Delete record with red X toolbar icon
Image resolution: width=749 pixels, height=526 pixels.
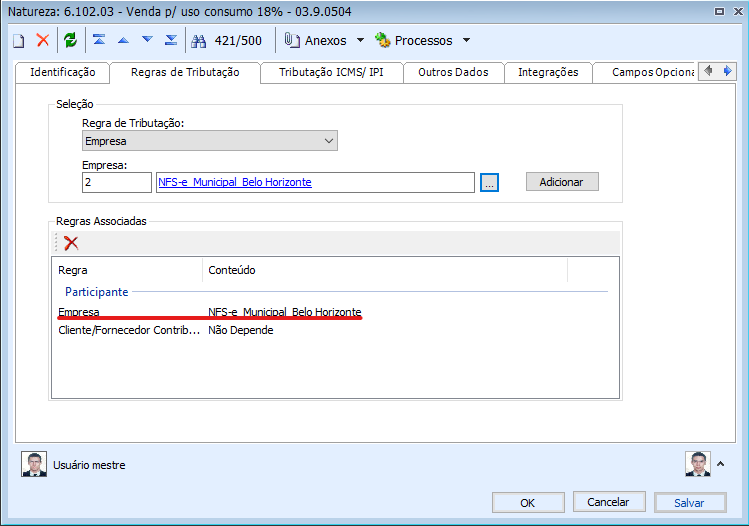[x=43, y=40]
